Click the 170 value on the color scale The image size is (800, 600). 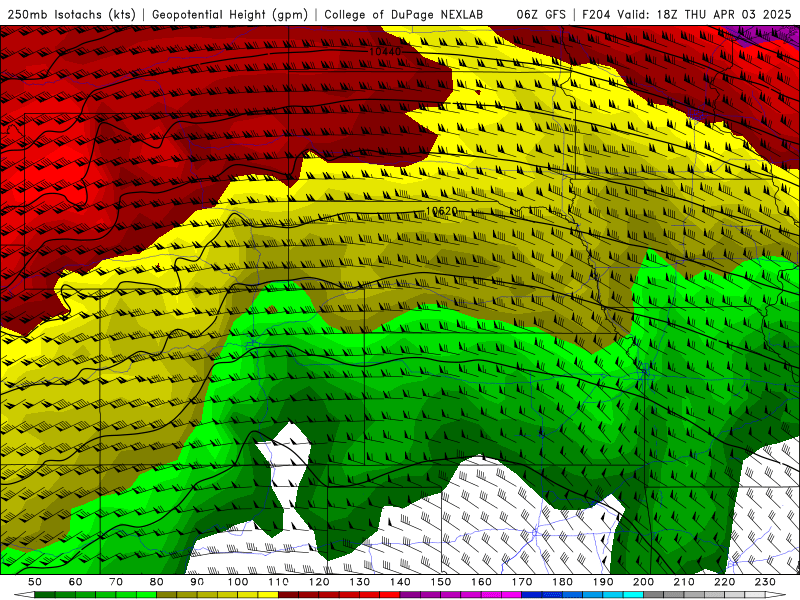(521, 582)
